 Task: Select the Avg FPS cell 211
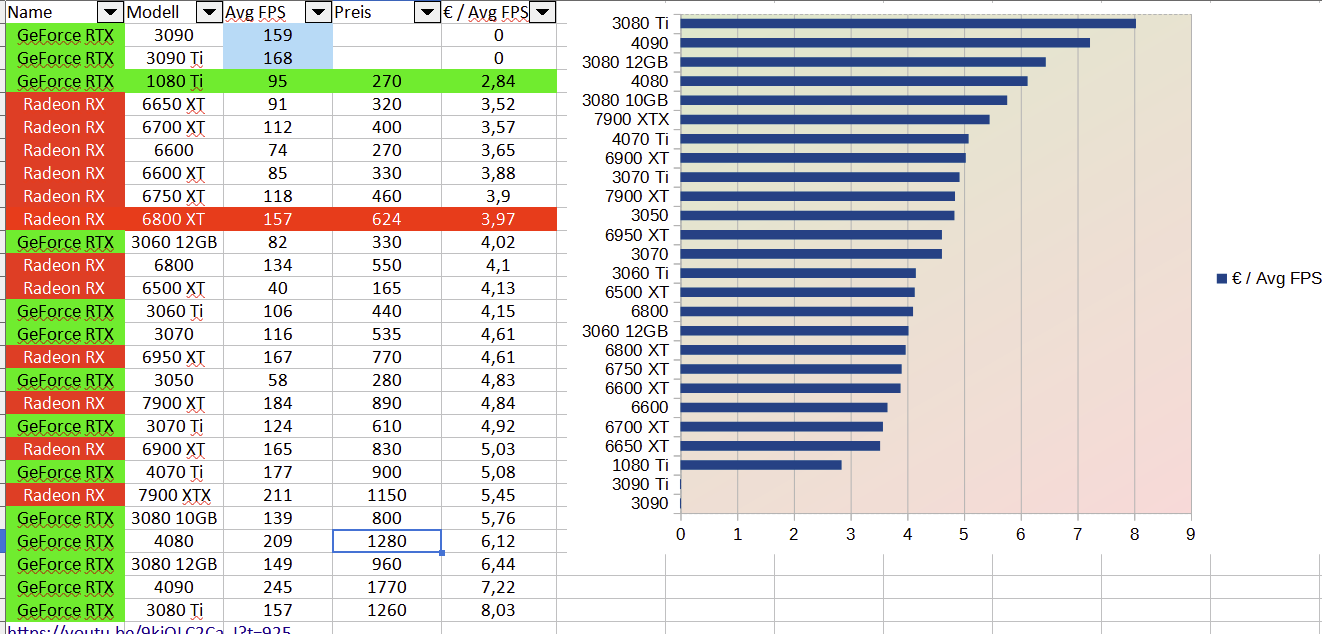(278, 495)
